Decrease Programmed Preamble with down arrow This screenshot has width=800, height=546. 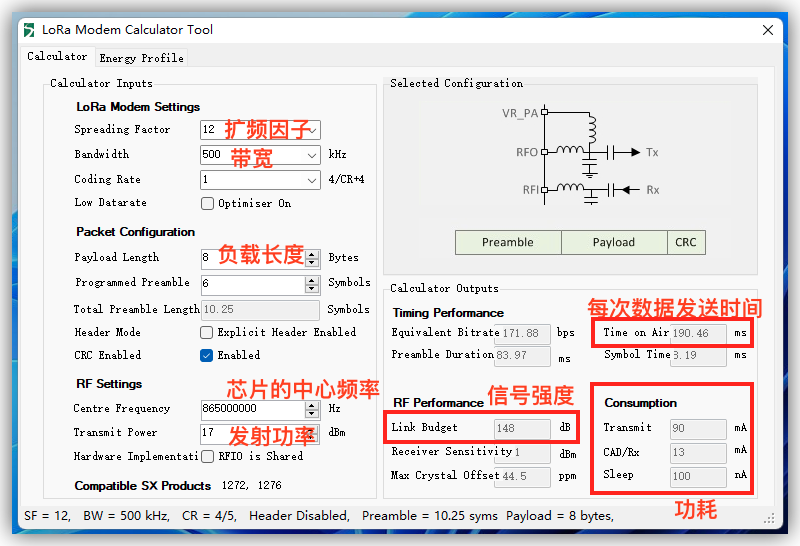[x=312, y=289]
